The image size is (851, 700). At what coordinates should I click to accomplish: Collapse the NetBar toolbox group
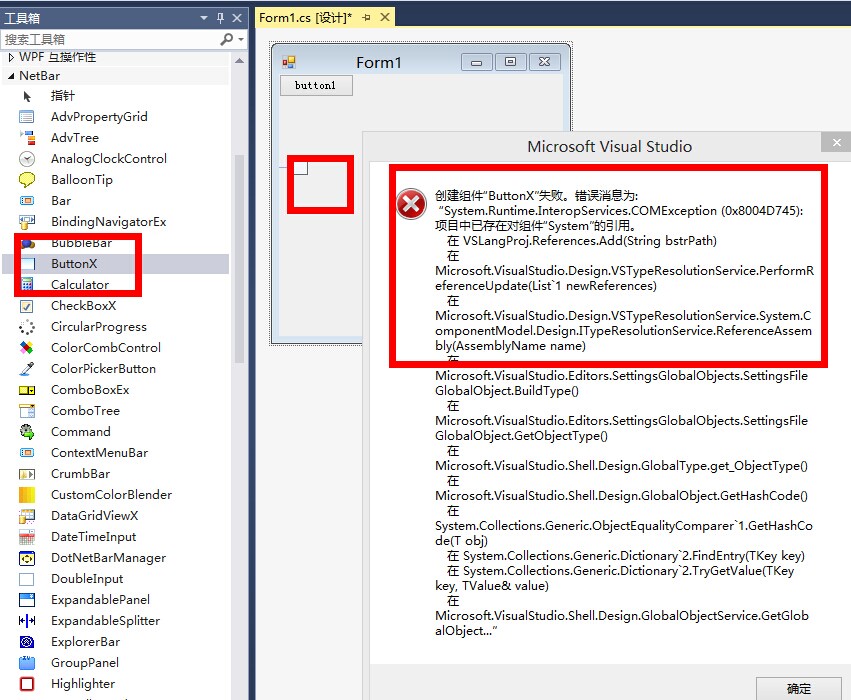click(x=11, y=76)
